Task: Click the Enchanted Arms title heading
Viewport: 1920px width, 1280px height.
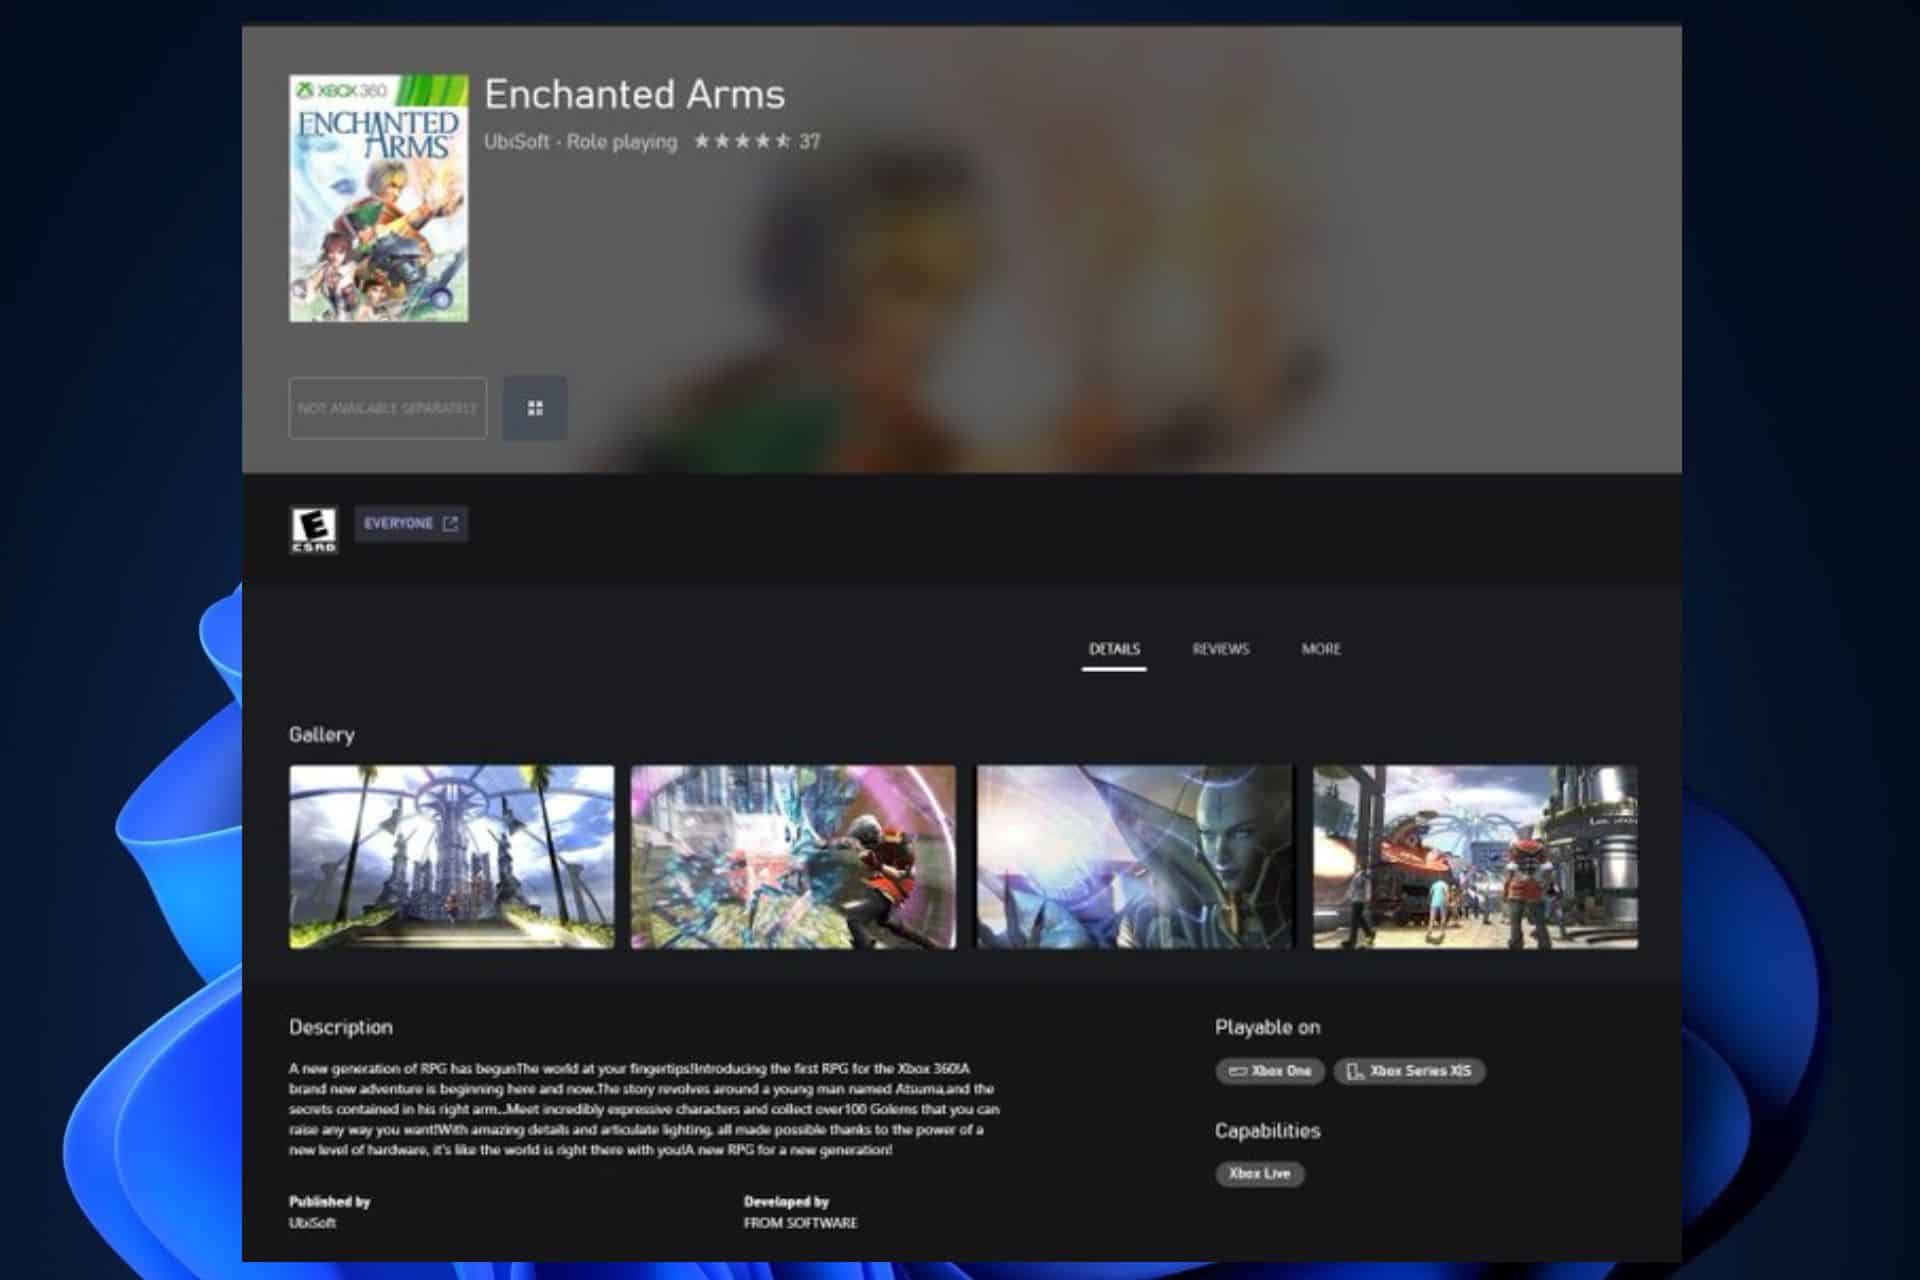Action: pyautogui.click(x=635, y=95)
